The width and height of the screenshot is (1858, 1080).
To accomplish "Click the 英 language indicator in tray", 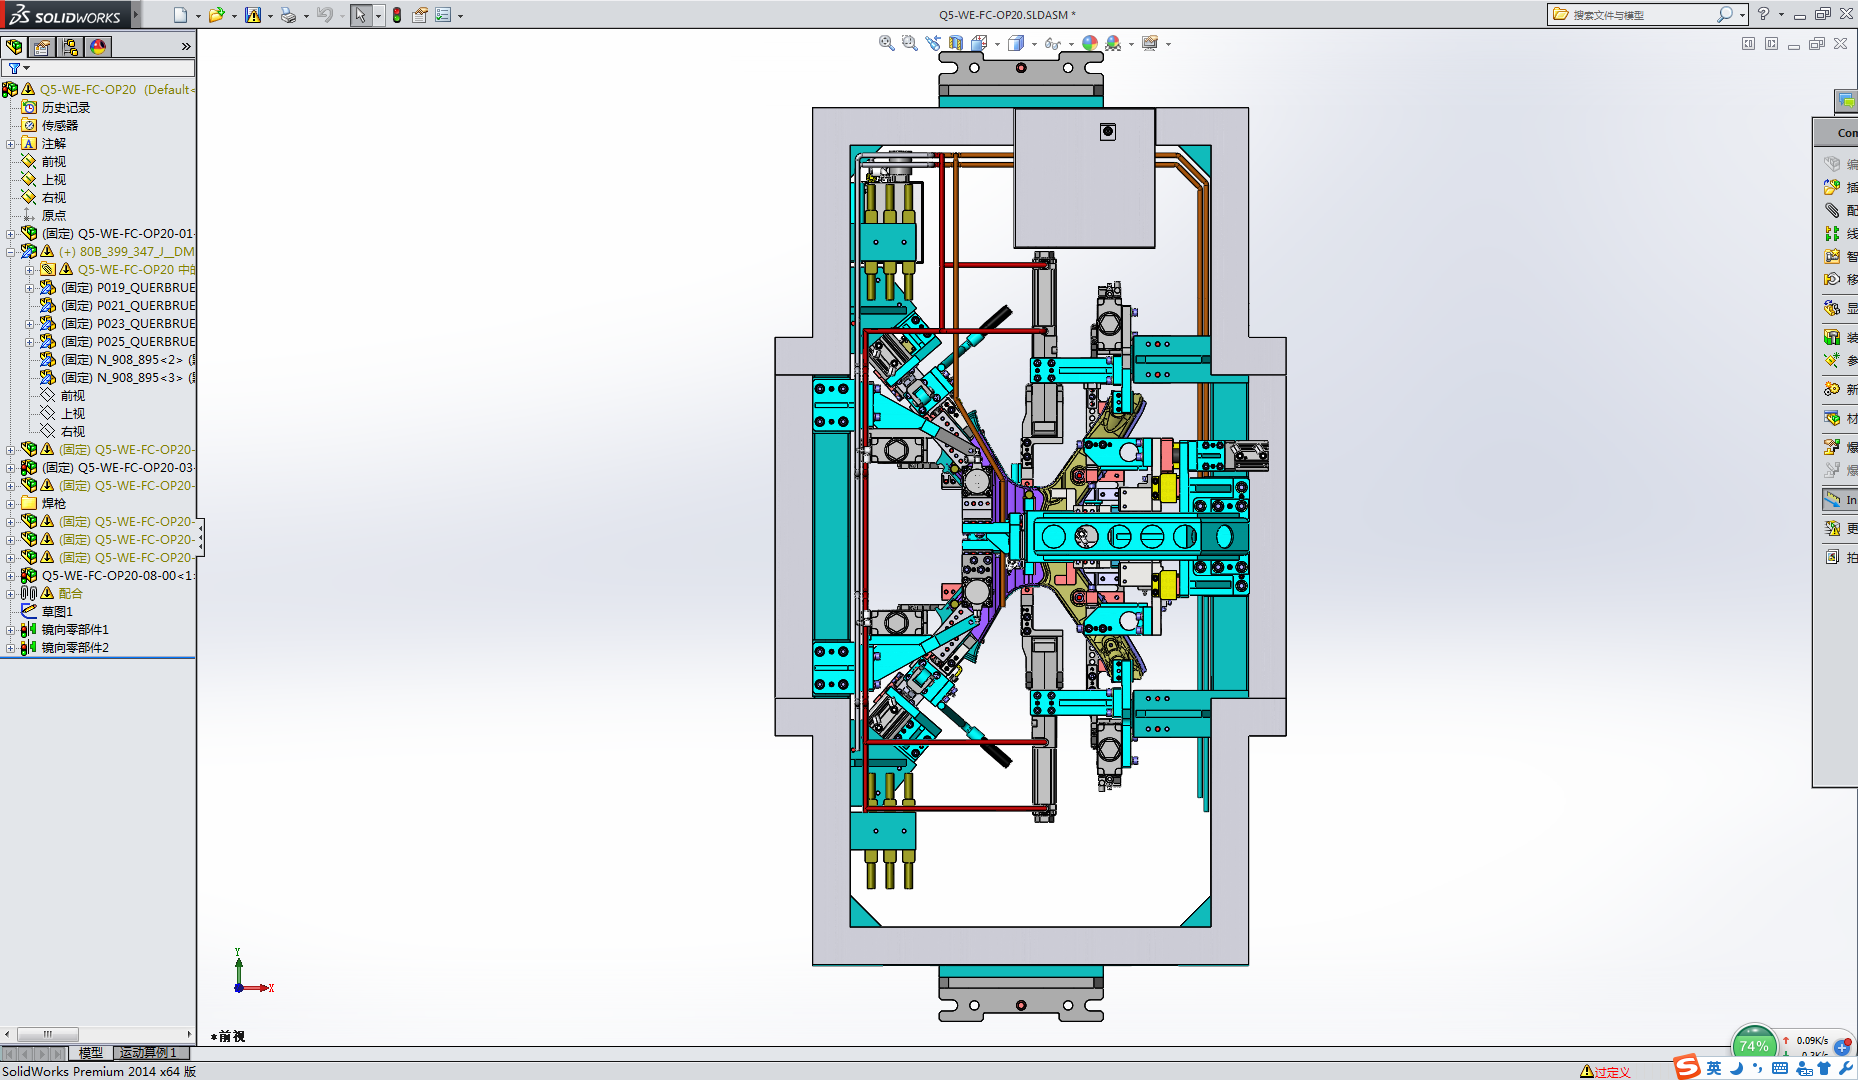I will [1714, 1069].
